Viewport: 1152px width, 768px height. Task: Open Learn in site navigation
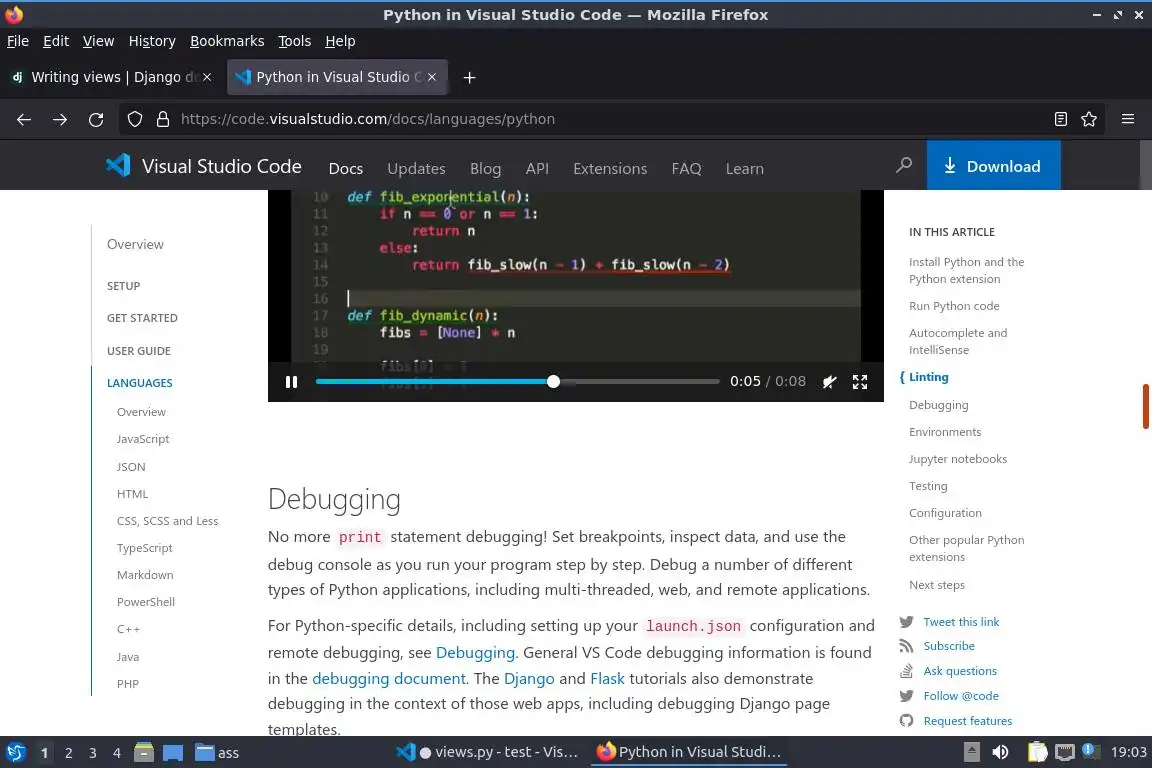(744, 168)
